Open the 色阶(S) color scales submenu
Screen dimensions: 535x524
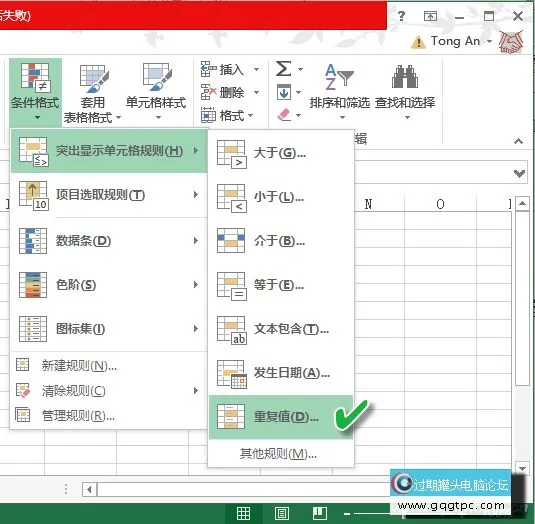coord(109,285)
